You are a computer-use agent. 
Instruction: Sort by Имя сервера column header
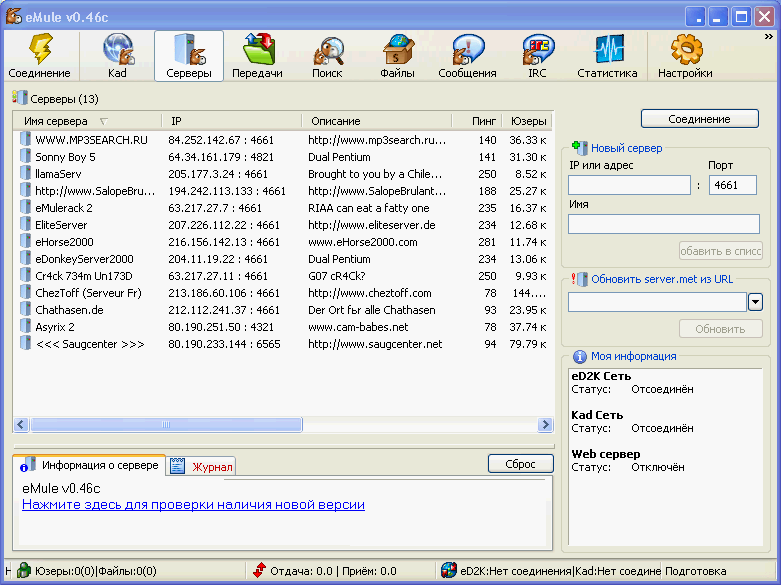88,121
